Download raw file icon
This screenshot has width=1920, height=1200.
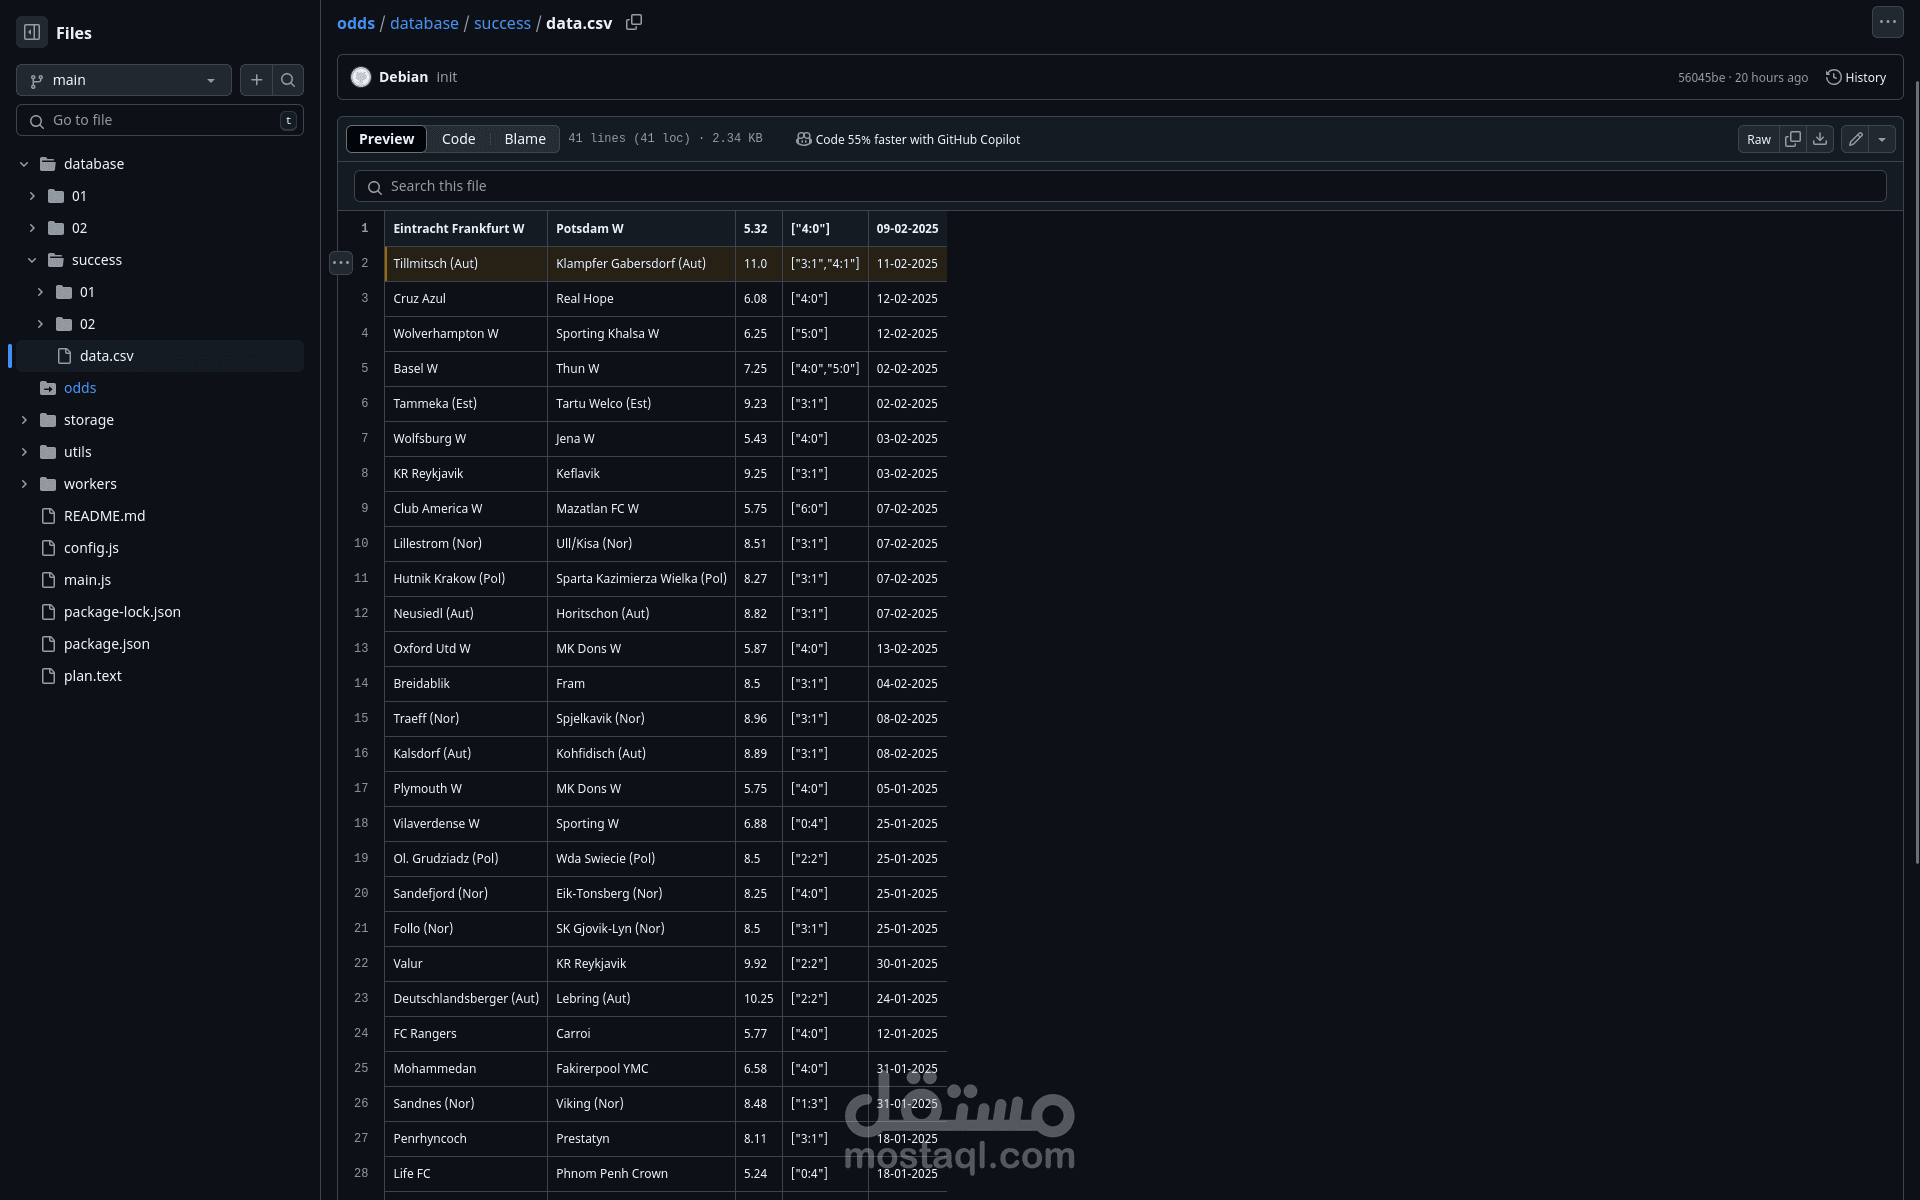click(1820, 139)
